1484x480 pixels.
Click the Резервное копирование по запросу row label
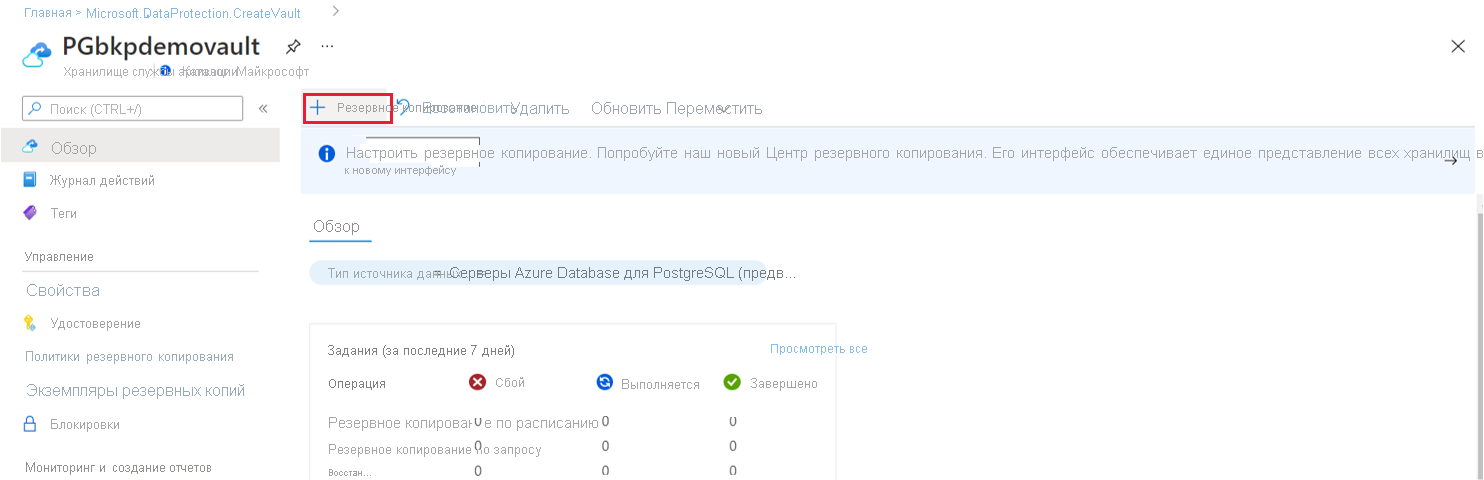435,449
